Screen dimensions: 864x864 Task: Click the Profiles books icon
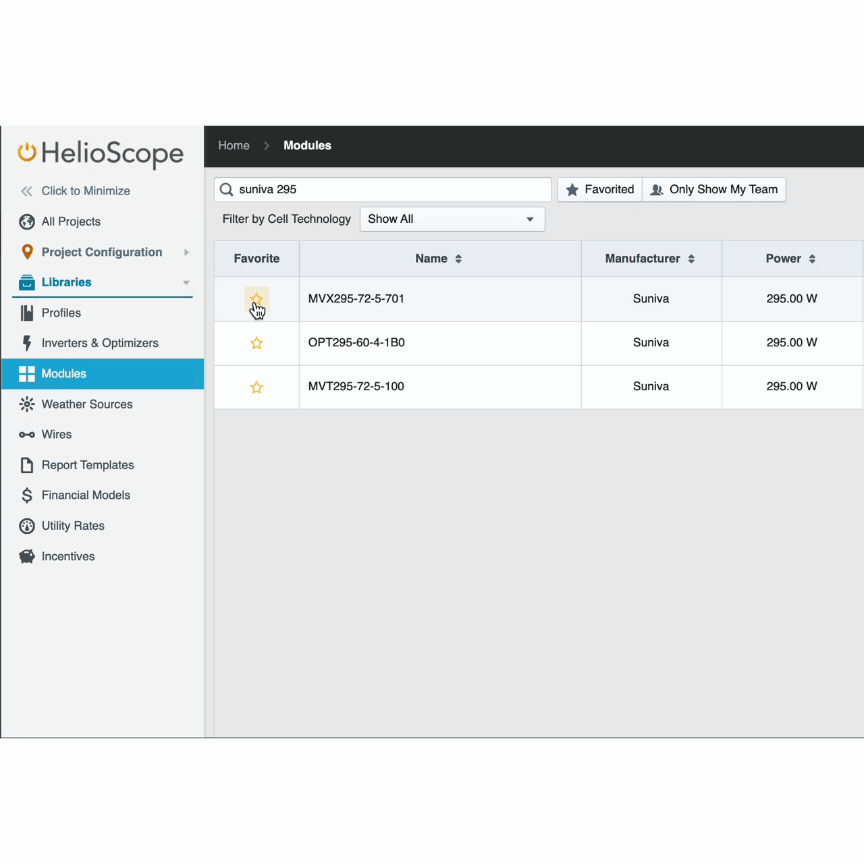coord(26,313)
